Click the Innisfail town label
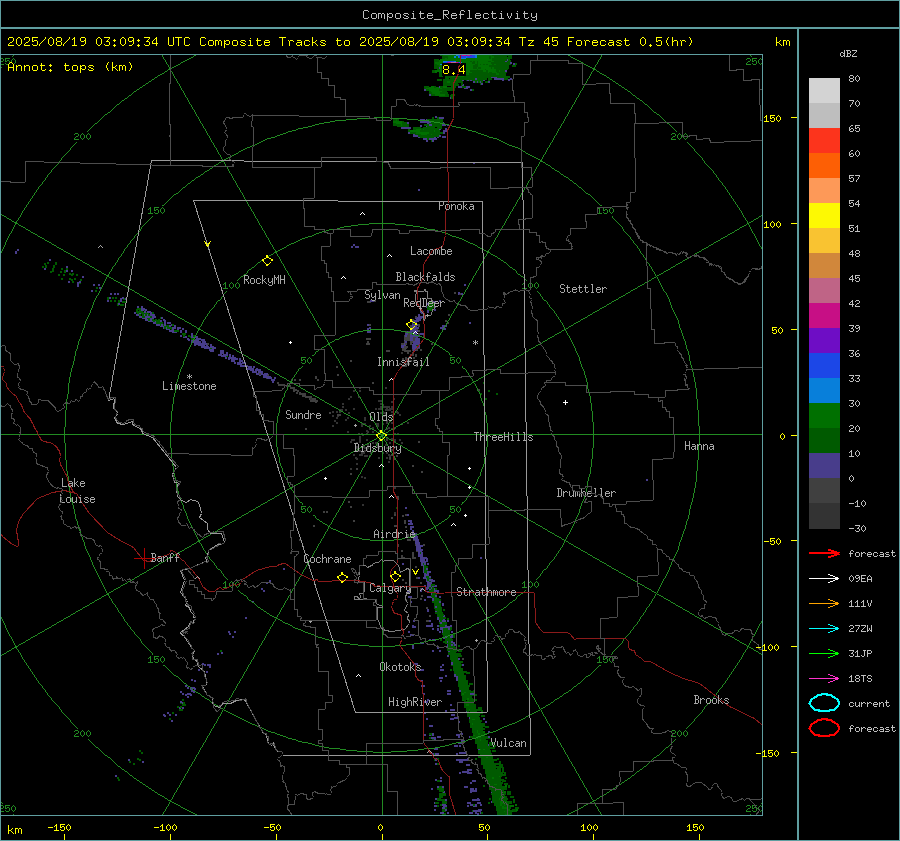The width and height of the screenshot is (900, 841). point(403,362)
